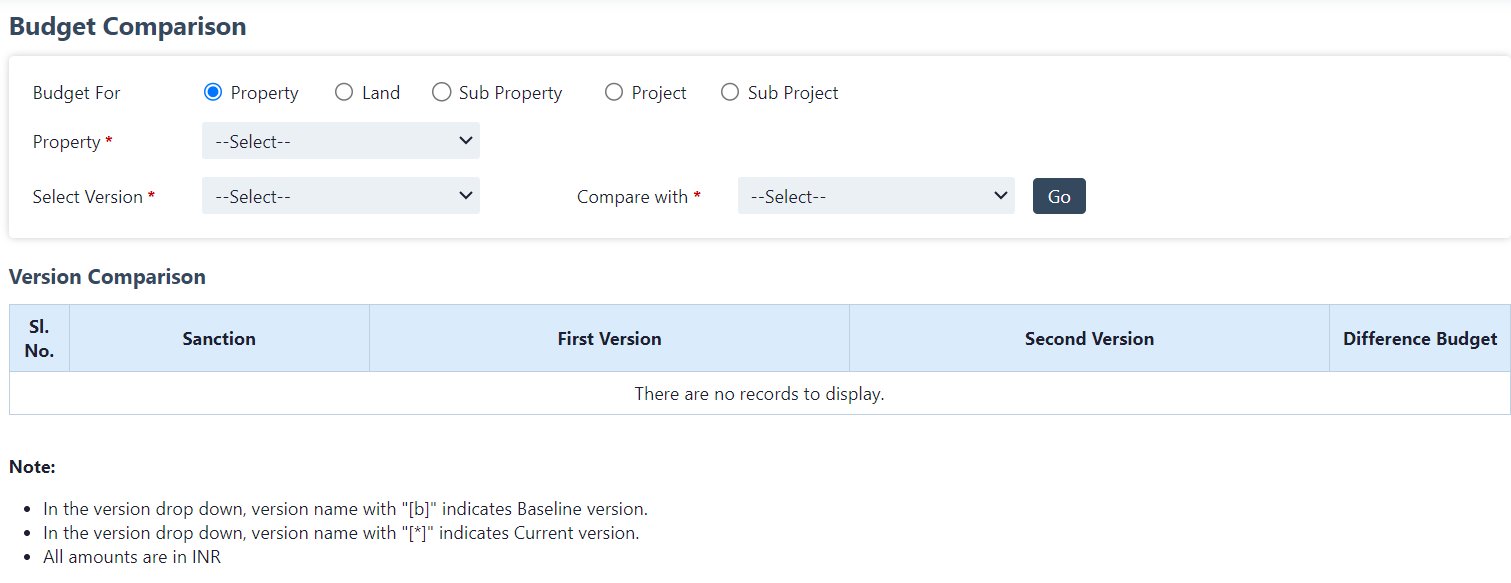This screenshot has width=1511, height=583.
Task: Select the Project radio button
Action: pyautogui.click(x=614, y=93)
